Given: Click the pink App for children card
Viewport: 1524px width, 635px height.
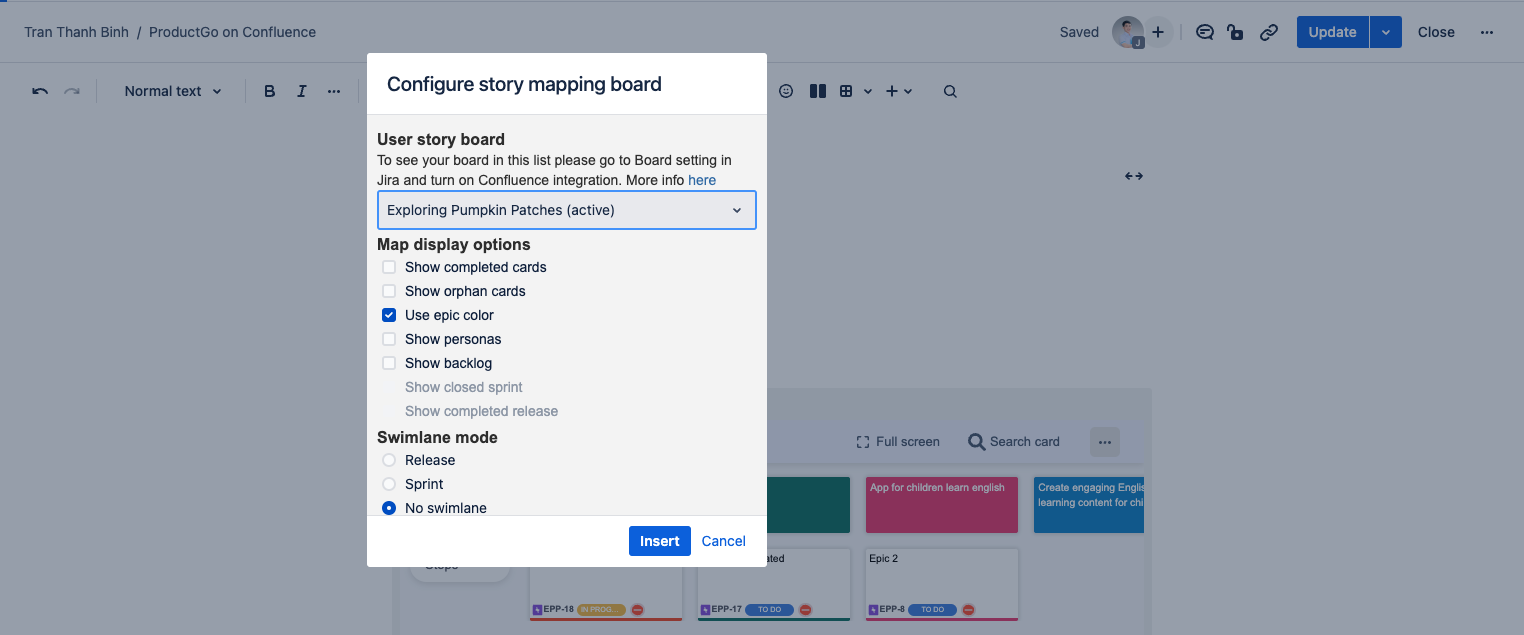Looking at the screenshot, I should click(941, 504).
